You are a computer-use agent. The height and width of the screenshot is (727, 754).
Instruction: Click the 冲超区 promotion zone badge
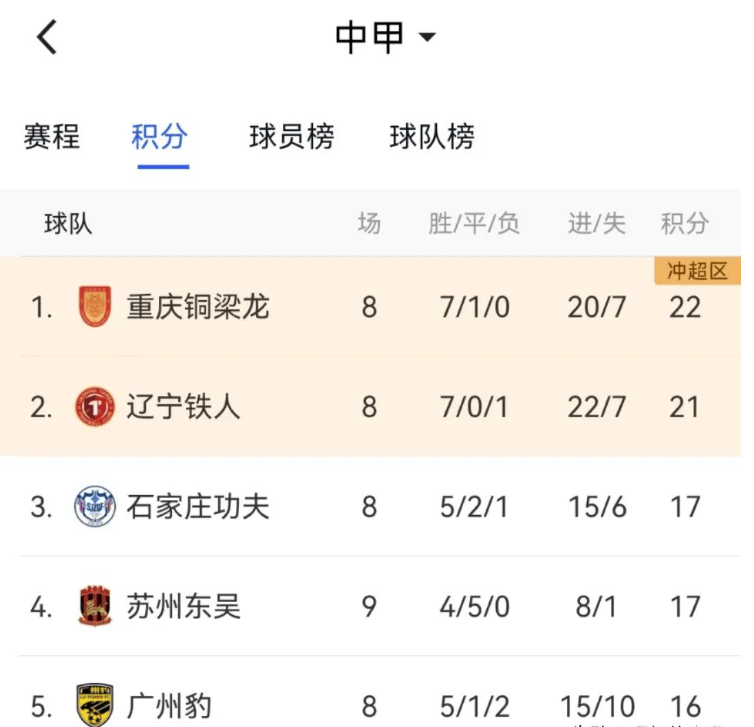697,271
